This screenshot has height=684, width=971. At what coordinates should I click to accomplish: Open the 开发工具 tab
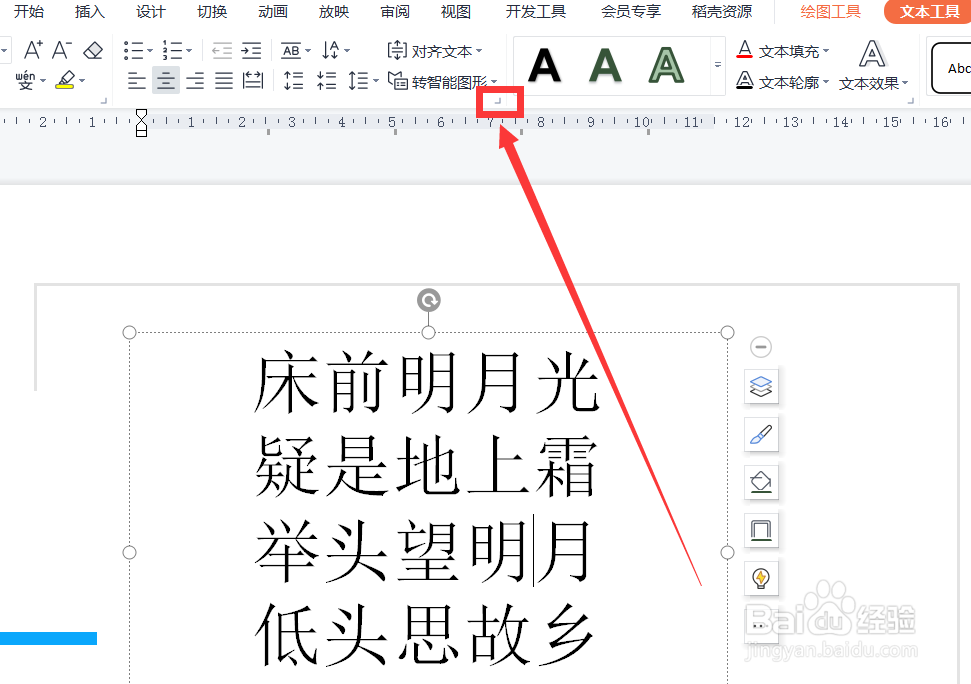[536, 11]
